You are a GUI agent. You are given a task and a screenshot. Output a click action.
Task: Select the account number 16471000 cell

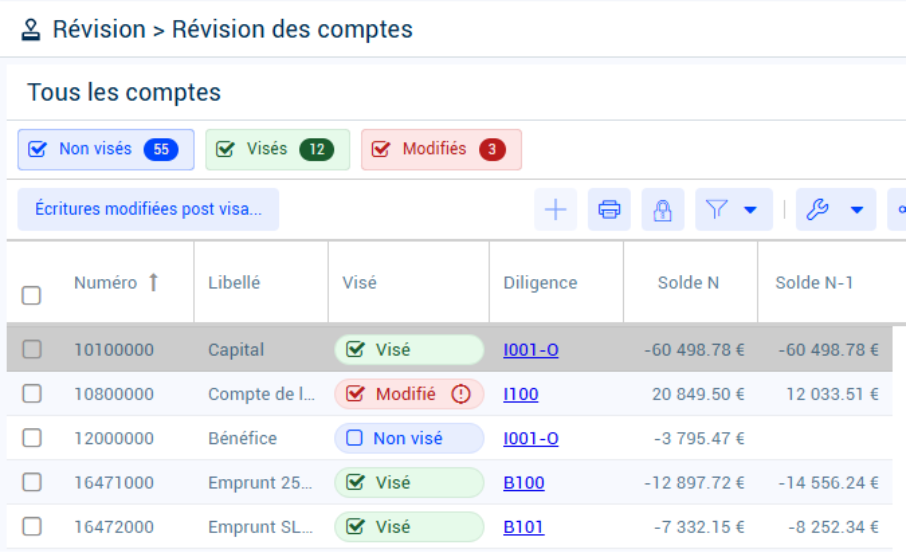pyautogui.click(x=114, y=483)
